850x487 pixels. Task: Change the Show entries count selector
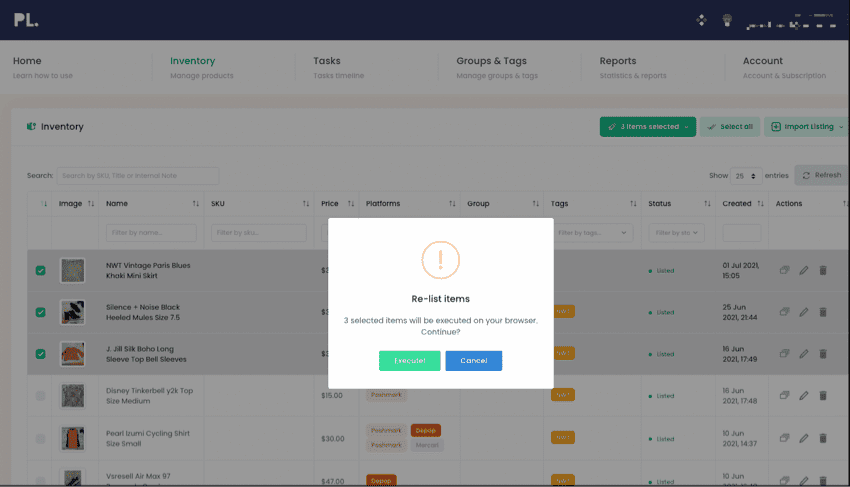(x=746, y=176)
